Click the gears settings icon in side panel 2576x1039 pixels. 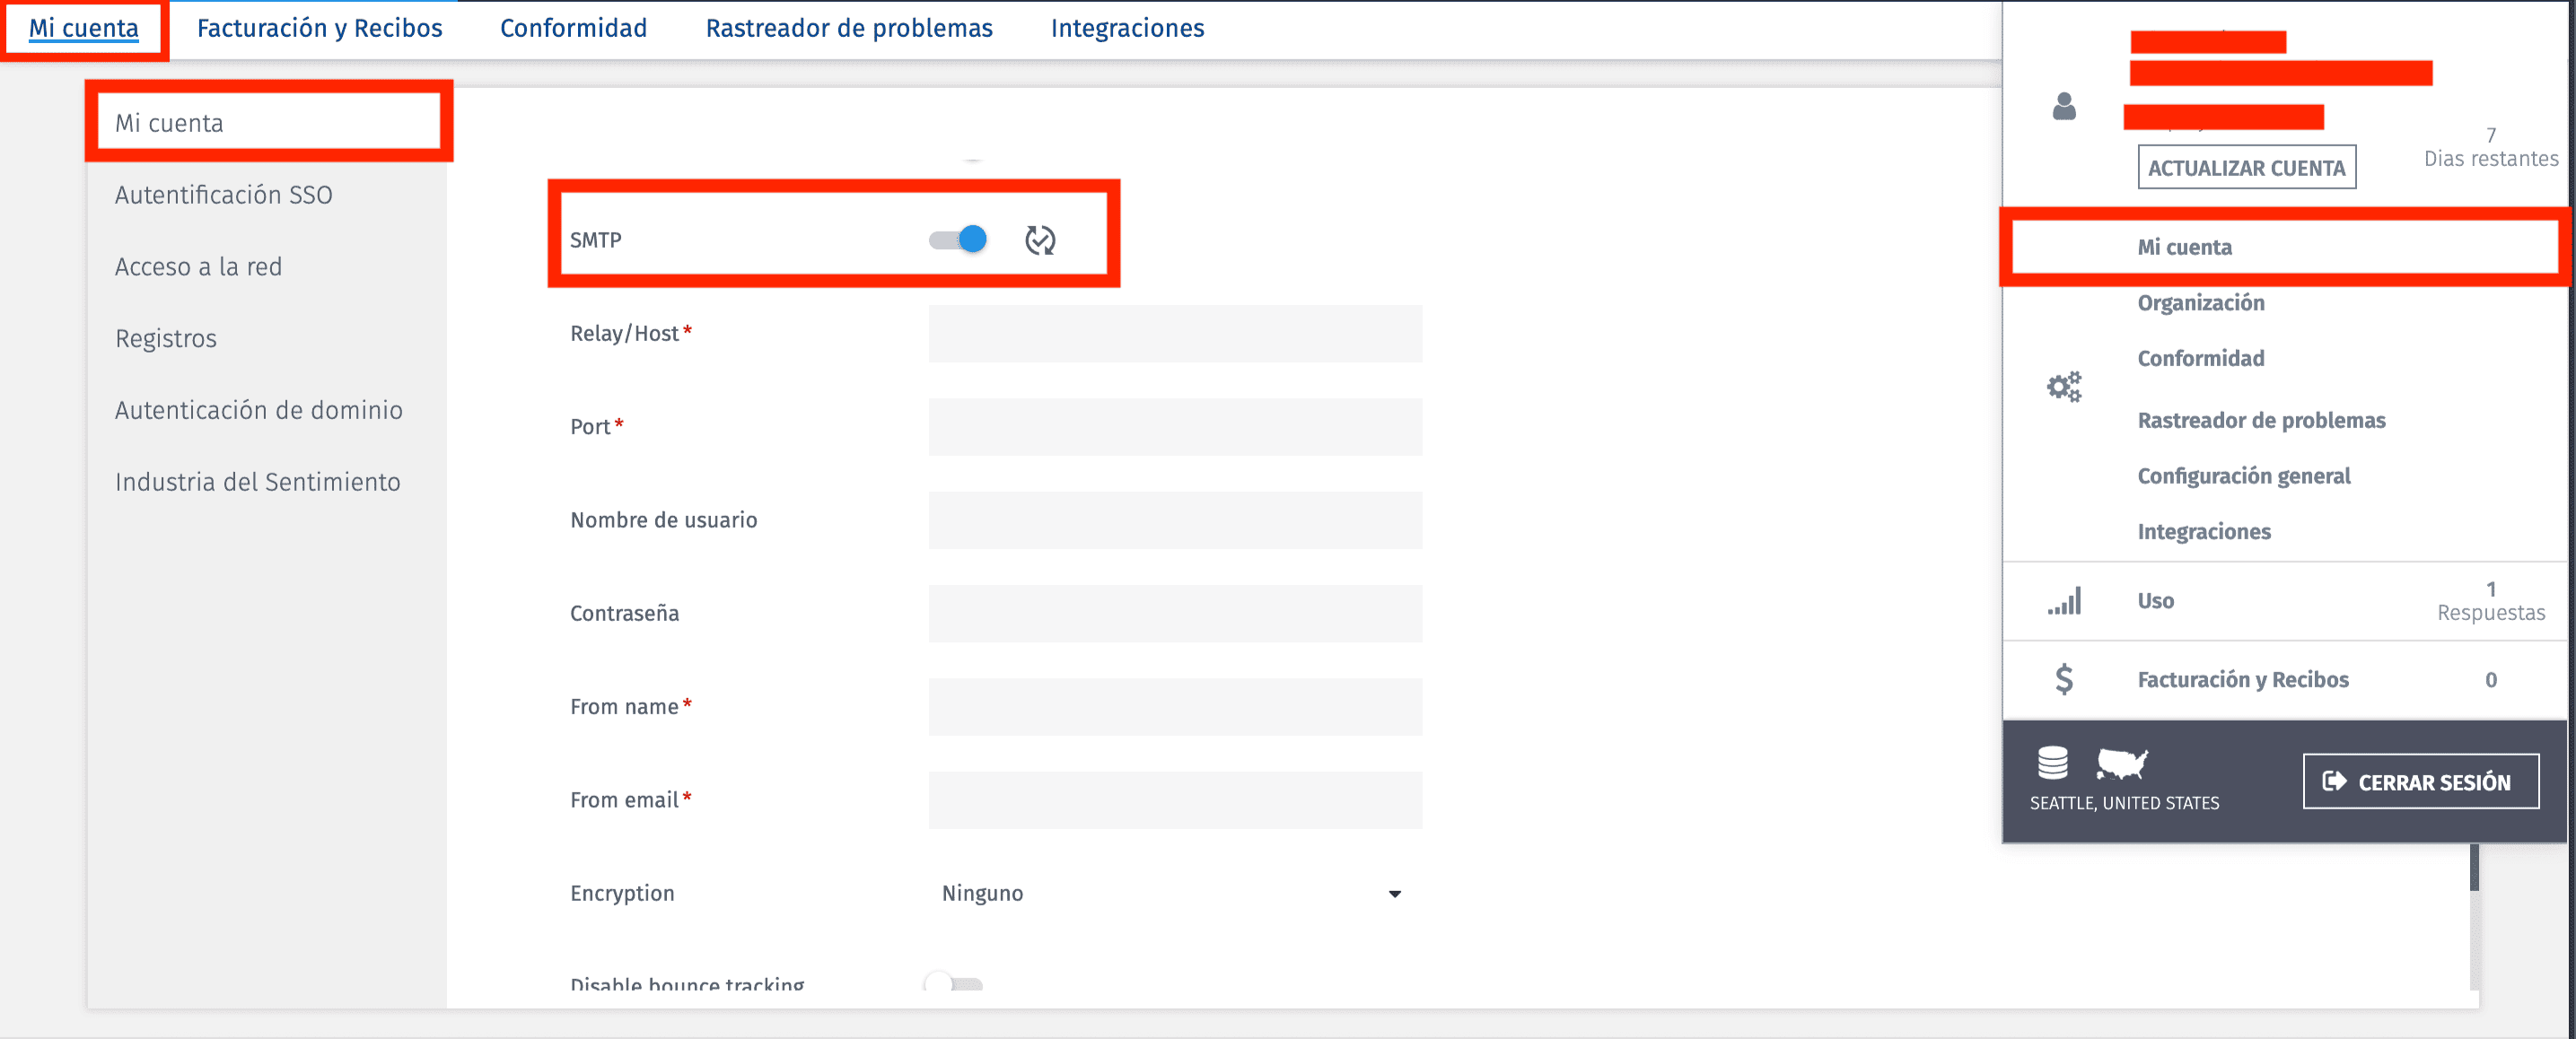[2064, 388]
